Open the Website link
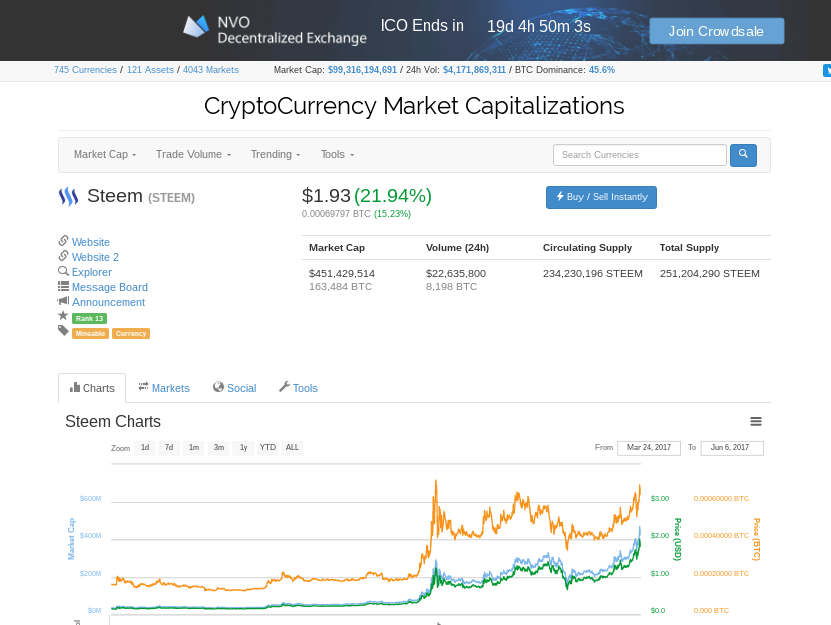 pos(91,242)
